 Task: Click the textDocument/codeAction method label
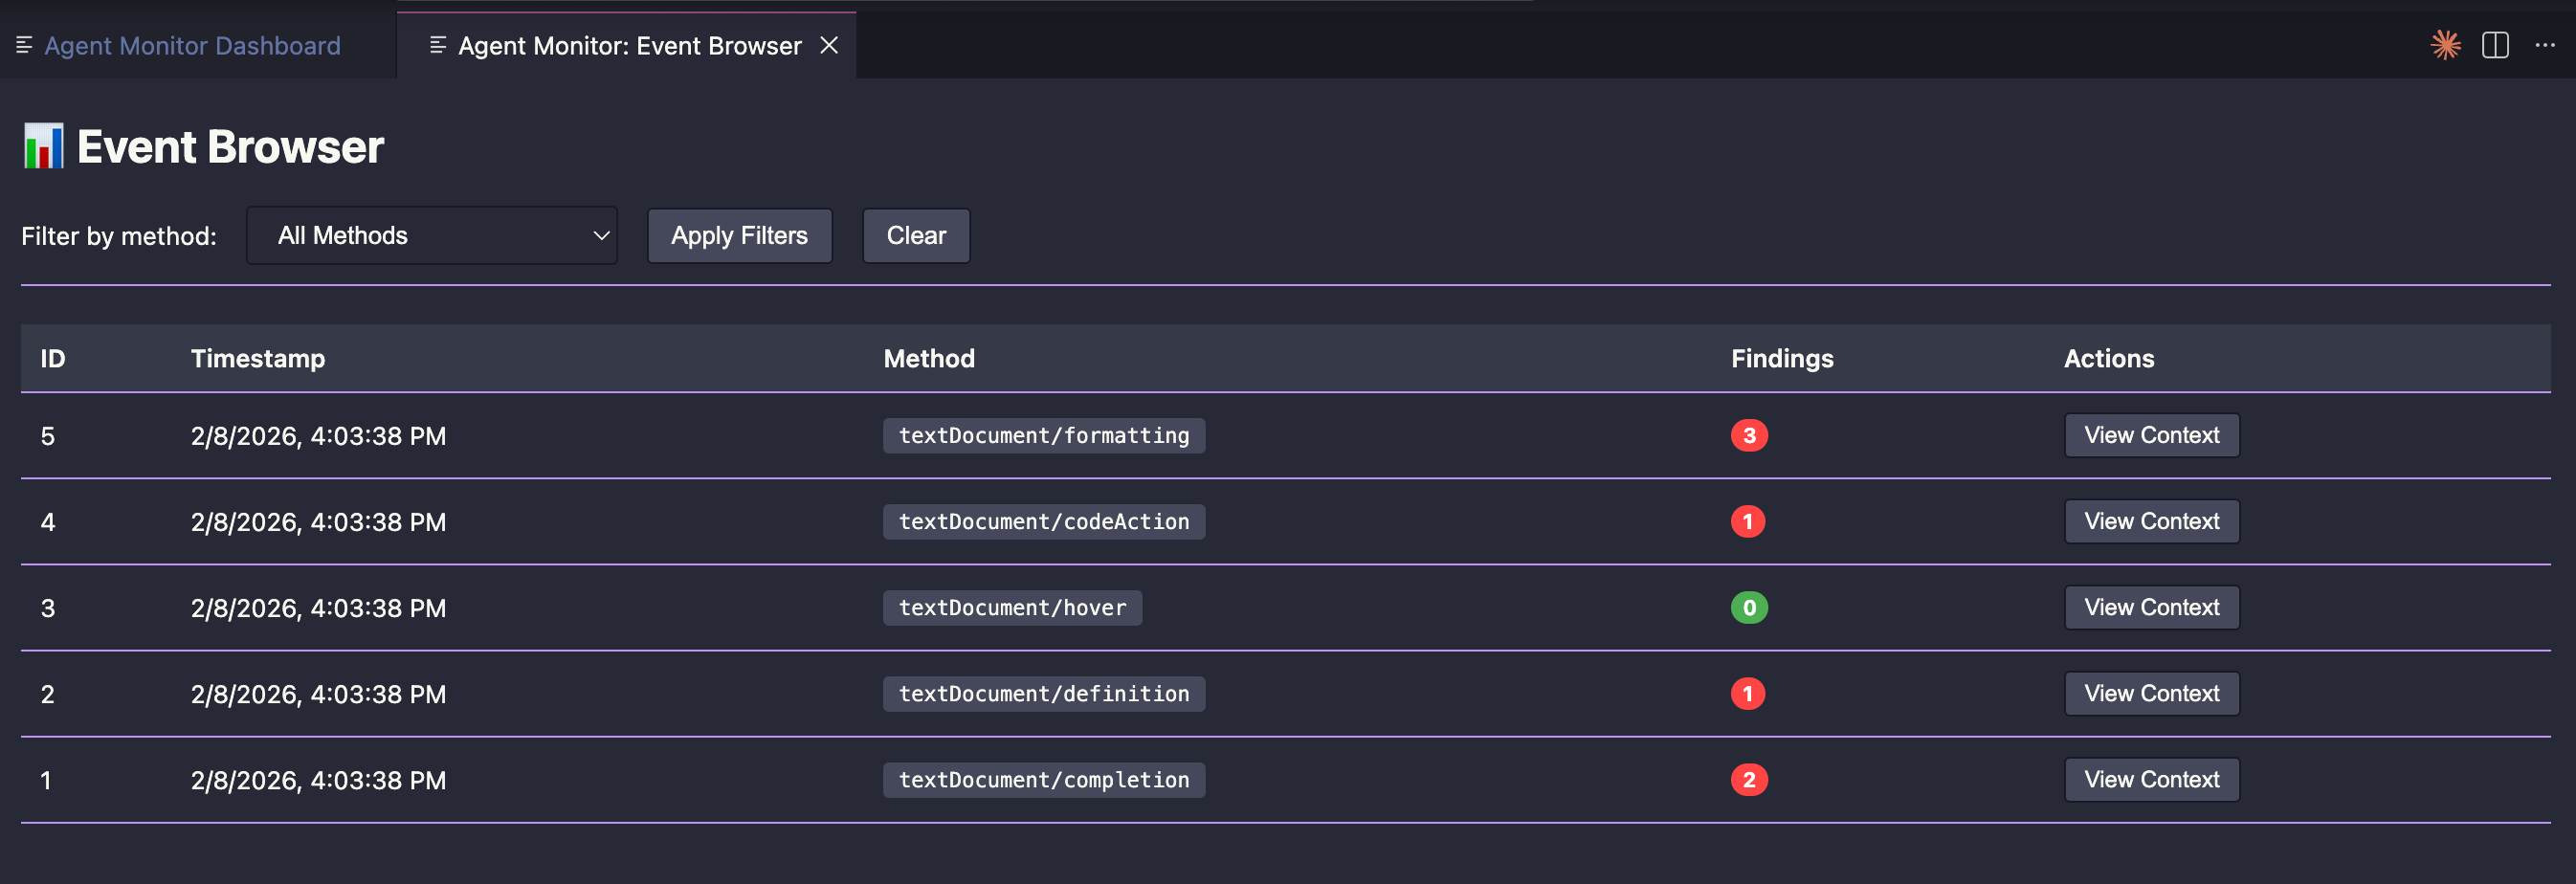coord(1043,521)
